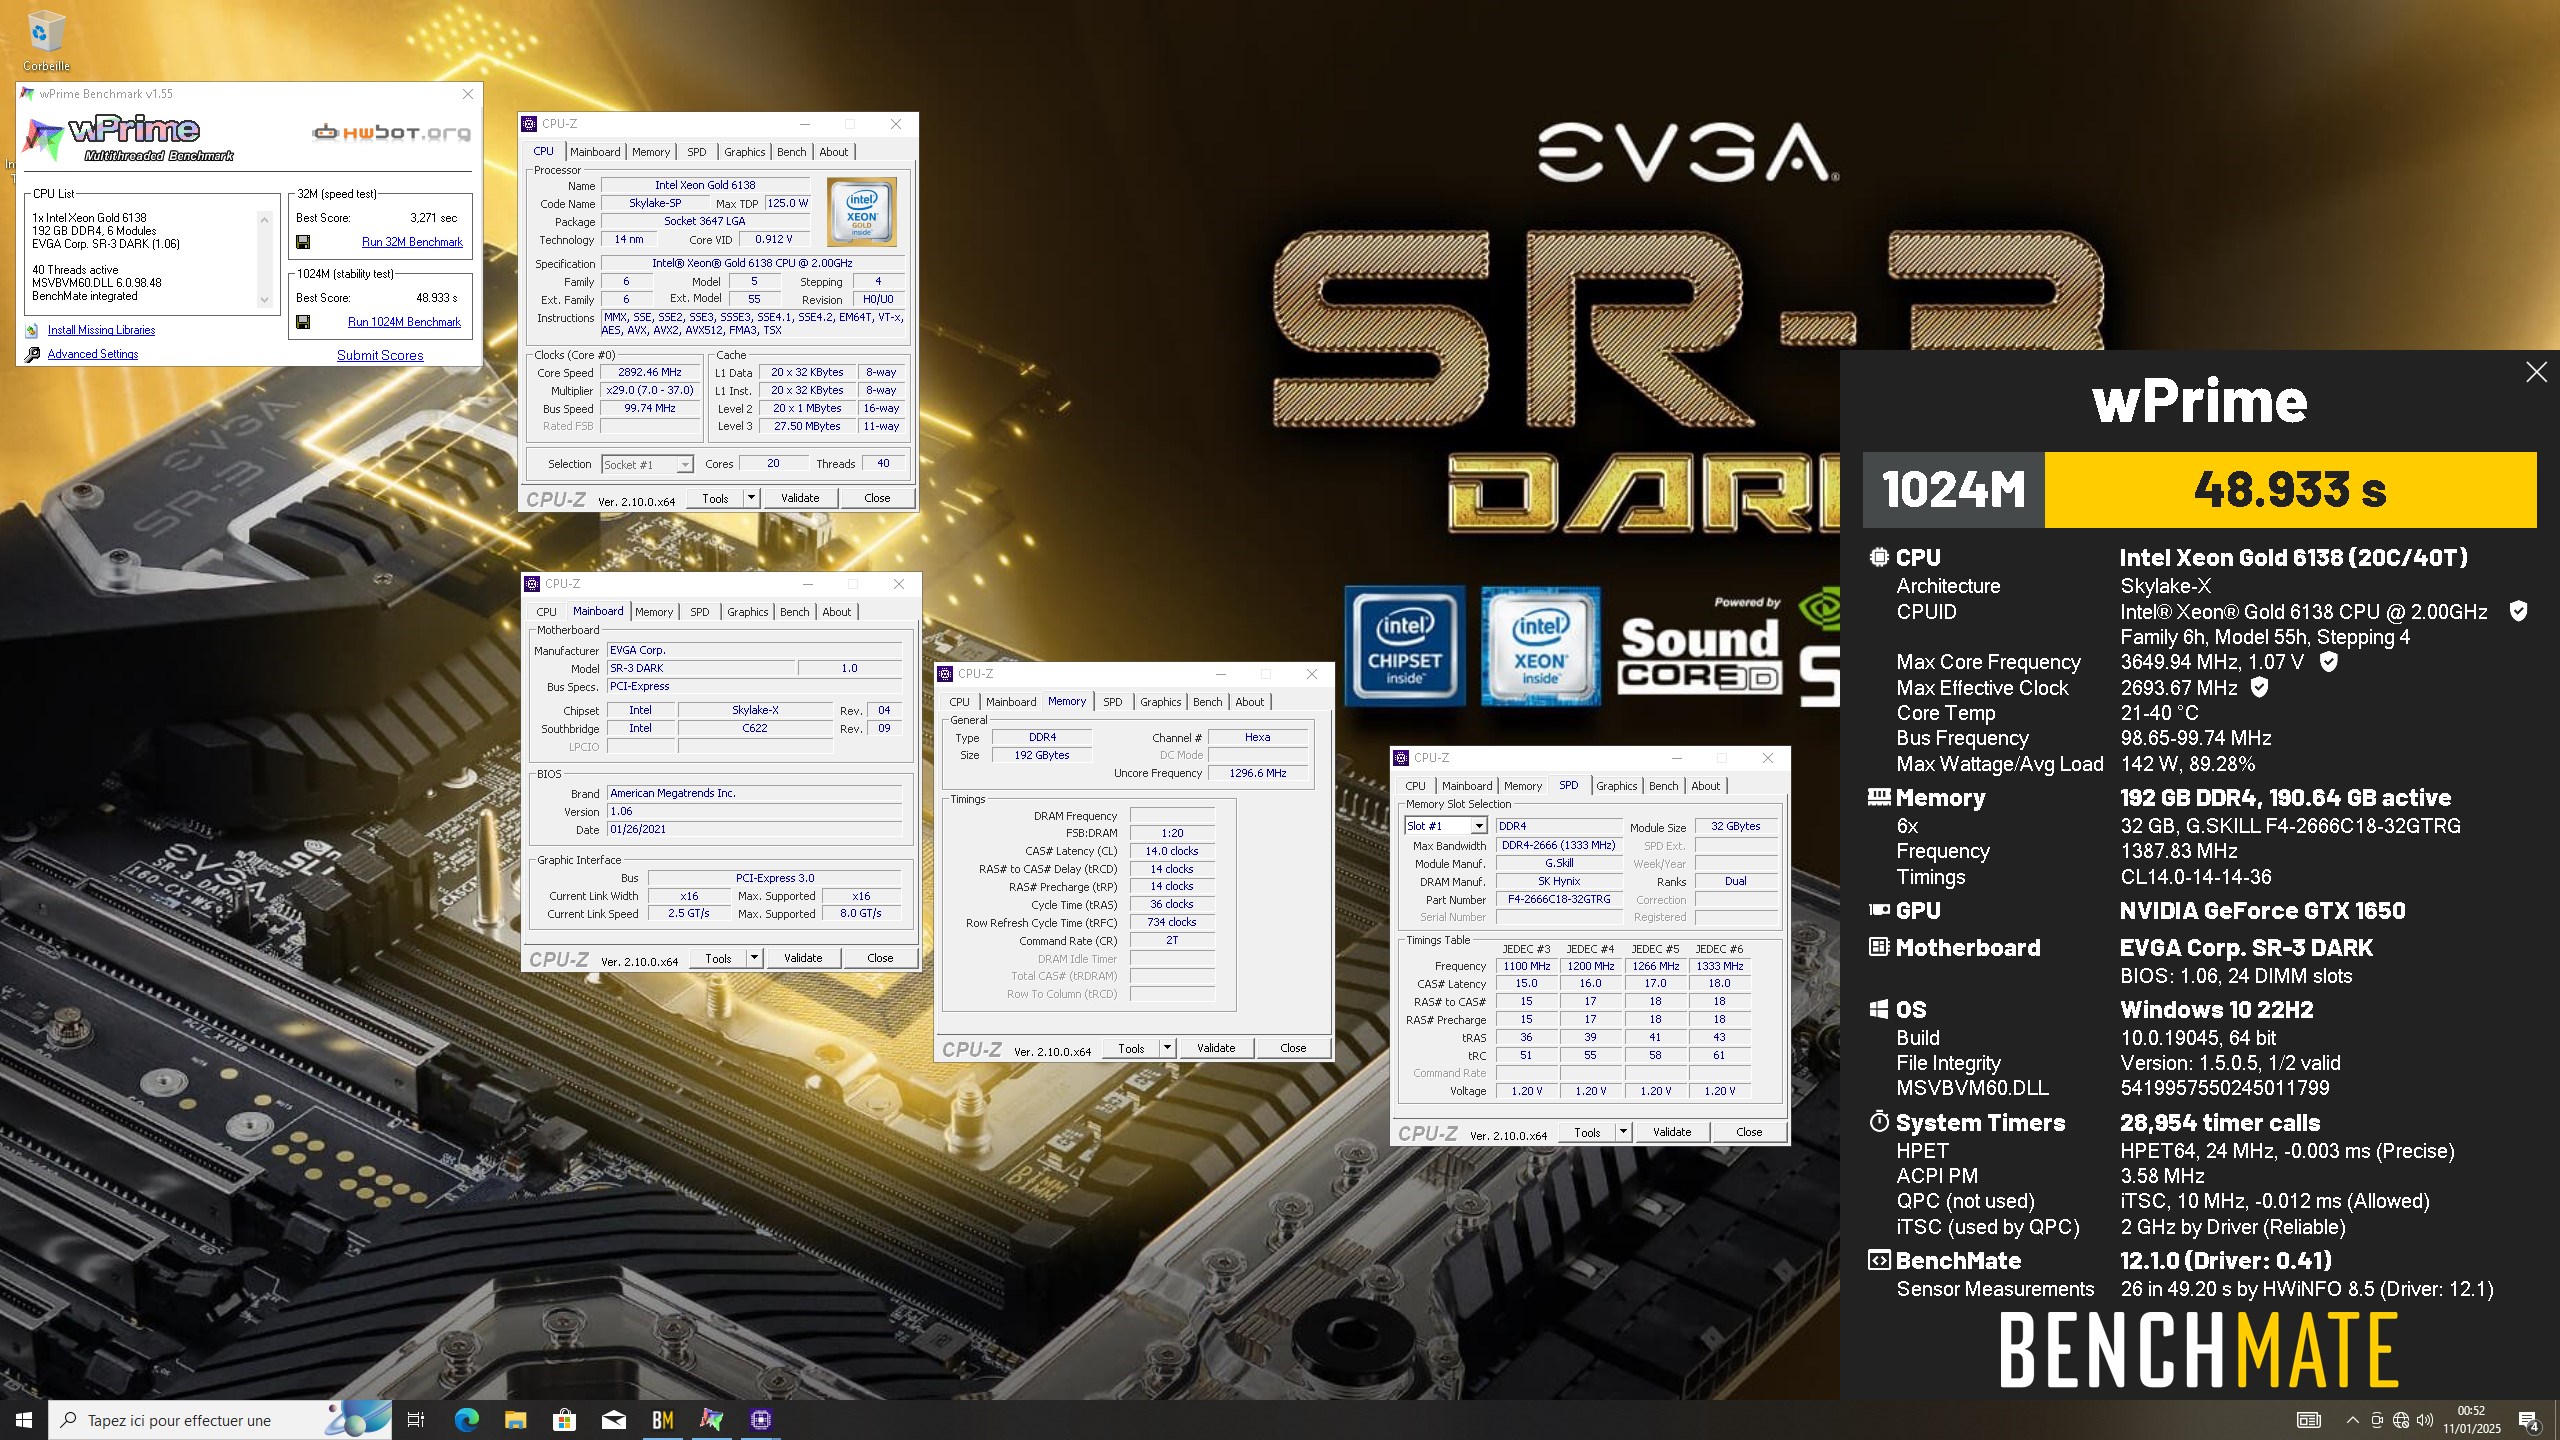The image size is (2560, 1440).
Task: Close the BenchMate wPrime result panel
Action: (x=2536, y=372)
